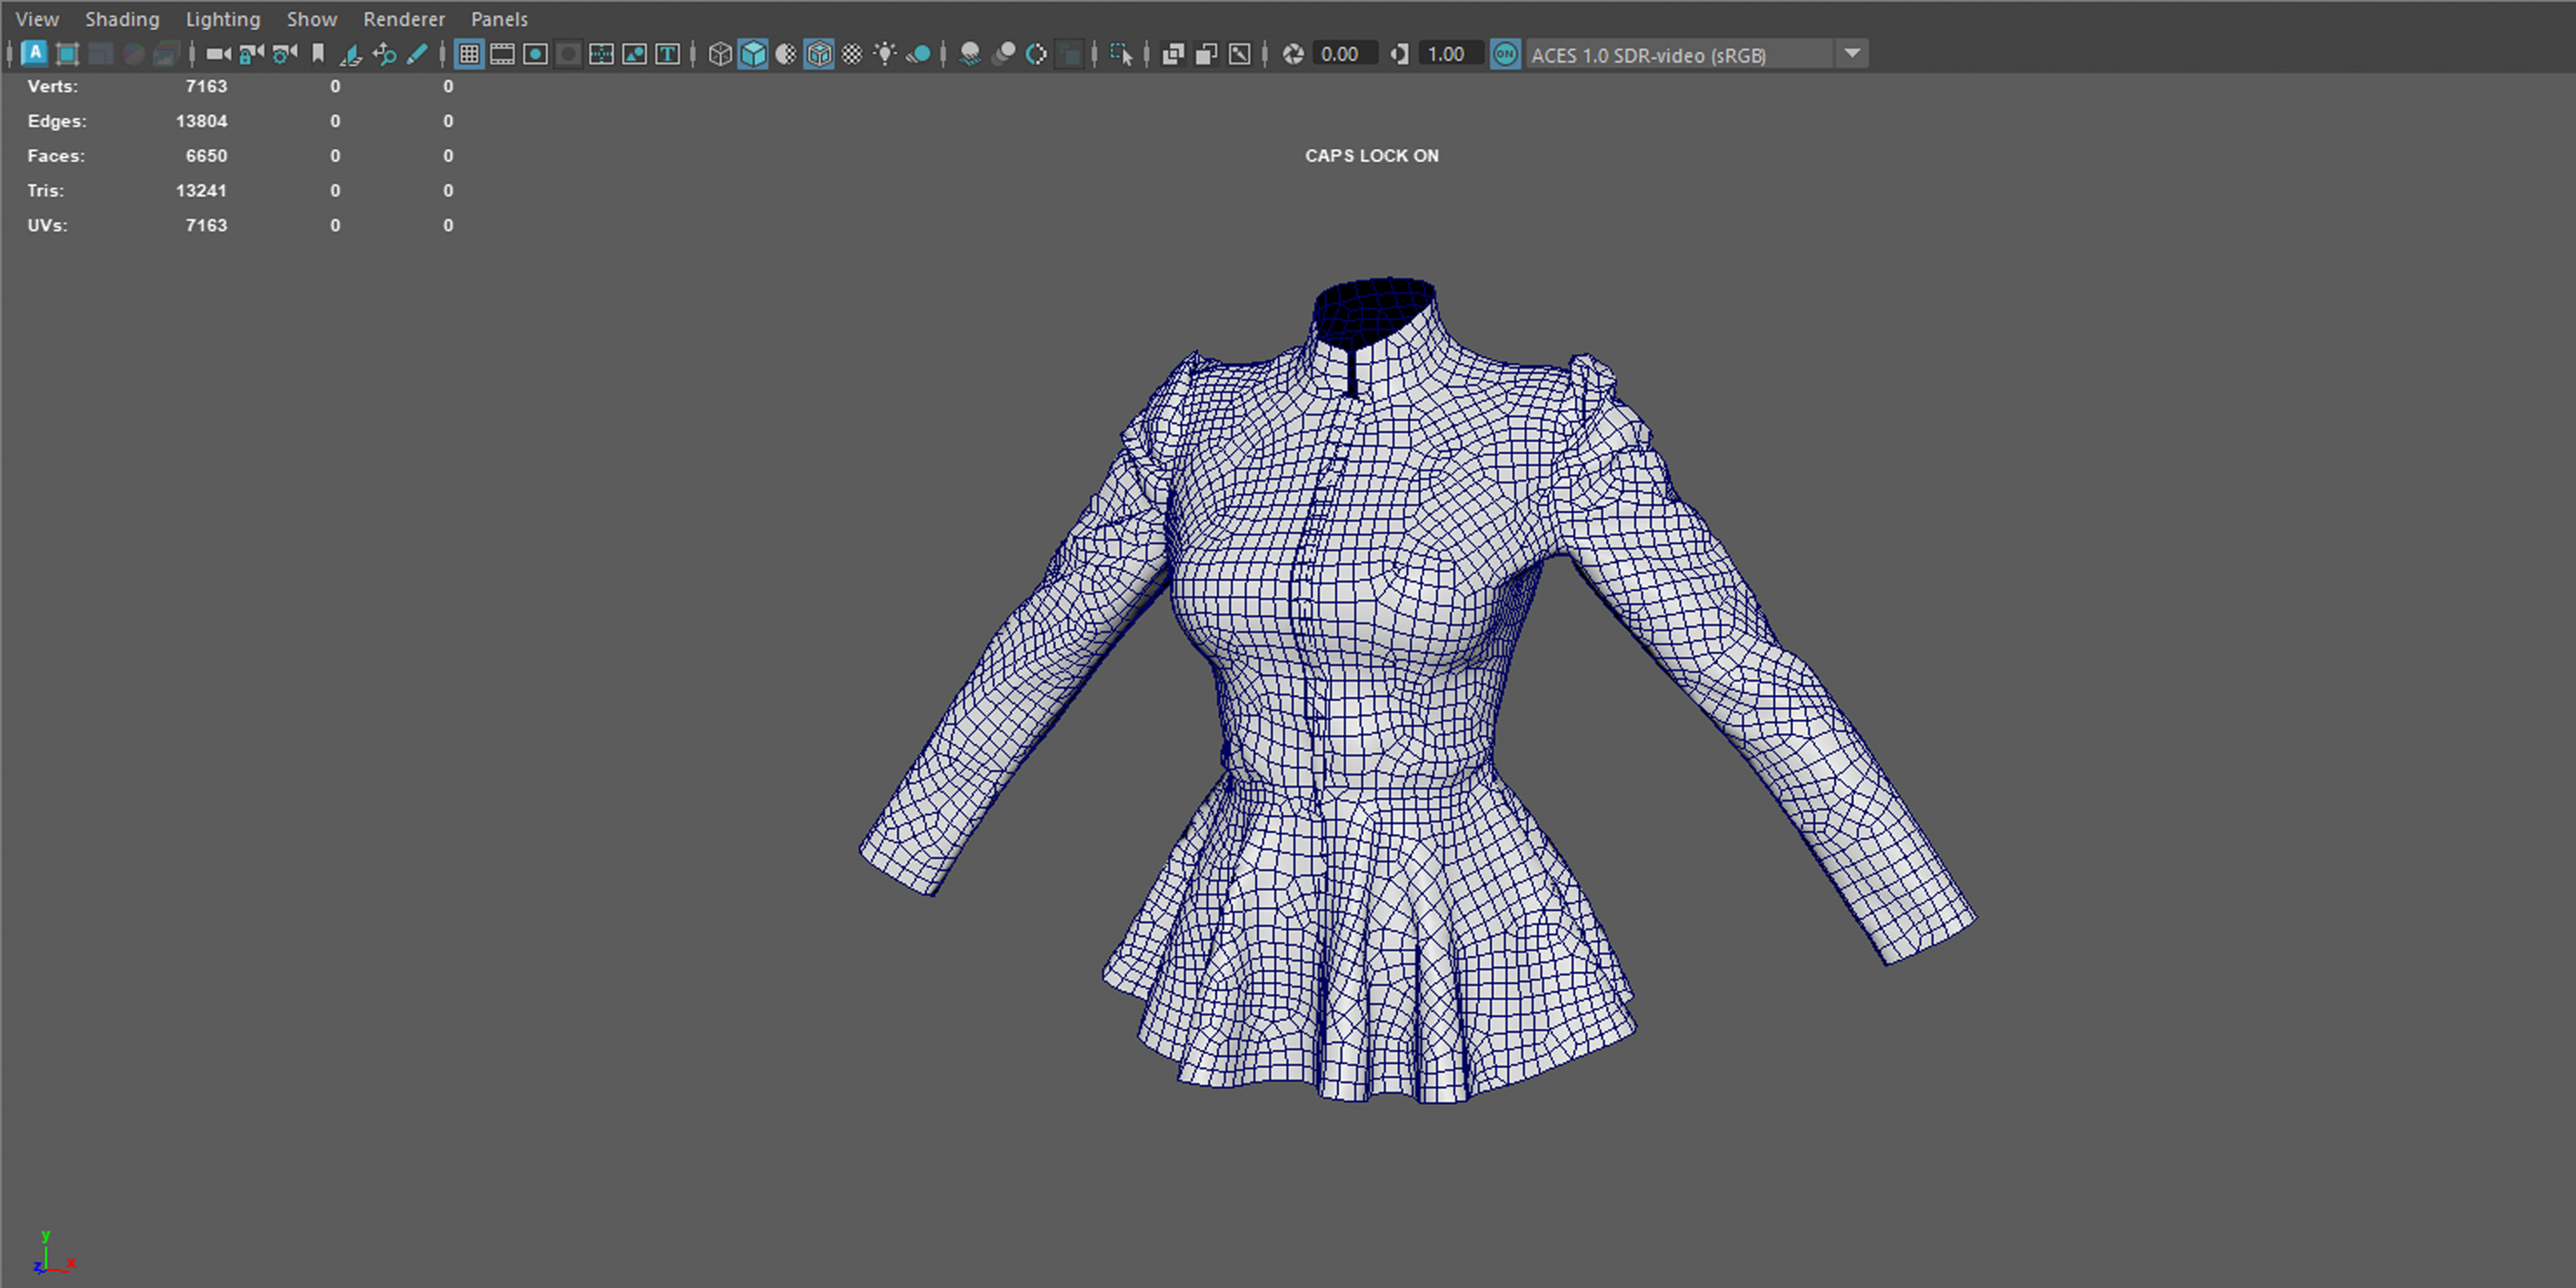Switch to Wireframe display cube icon
The width and height of the screenshot is (2576, 1288).
click(720, 54)
